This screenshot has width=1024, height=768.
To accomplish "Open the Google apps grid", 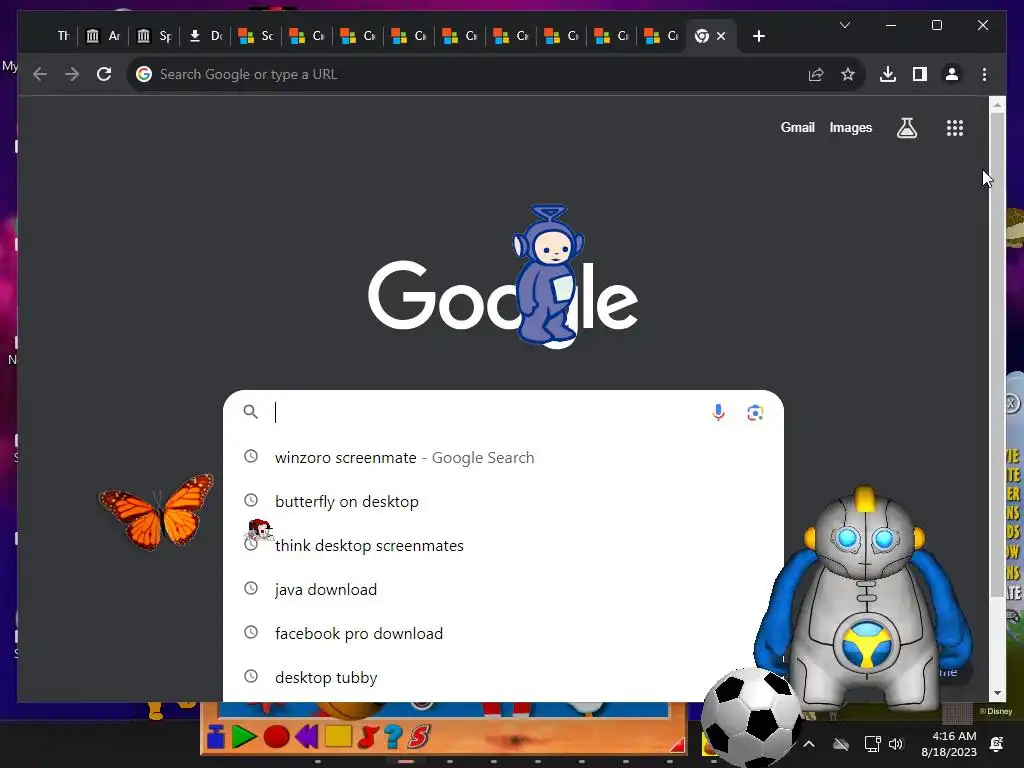I will (955, 128).
